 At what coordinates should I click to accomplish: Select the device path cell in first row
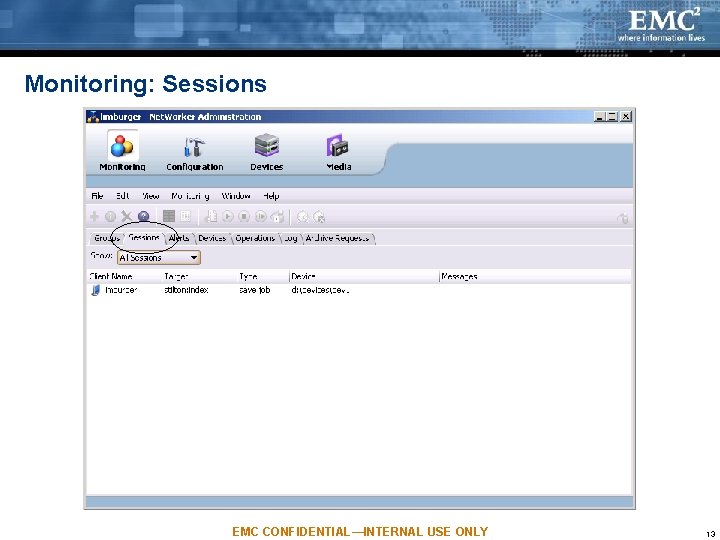(x=321, y=290)
